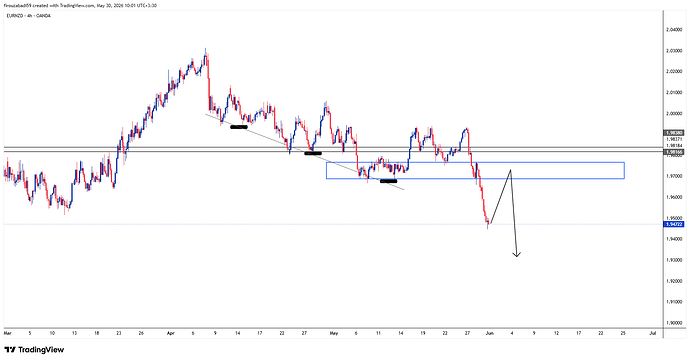Click the May label on the time axis
The height and width of the screenshot is (360, 690).
[334, 333]
